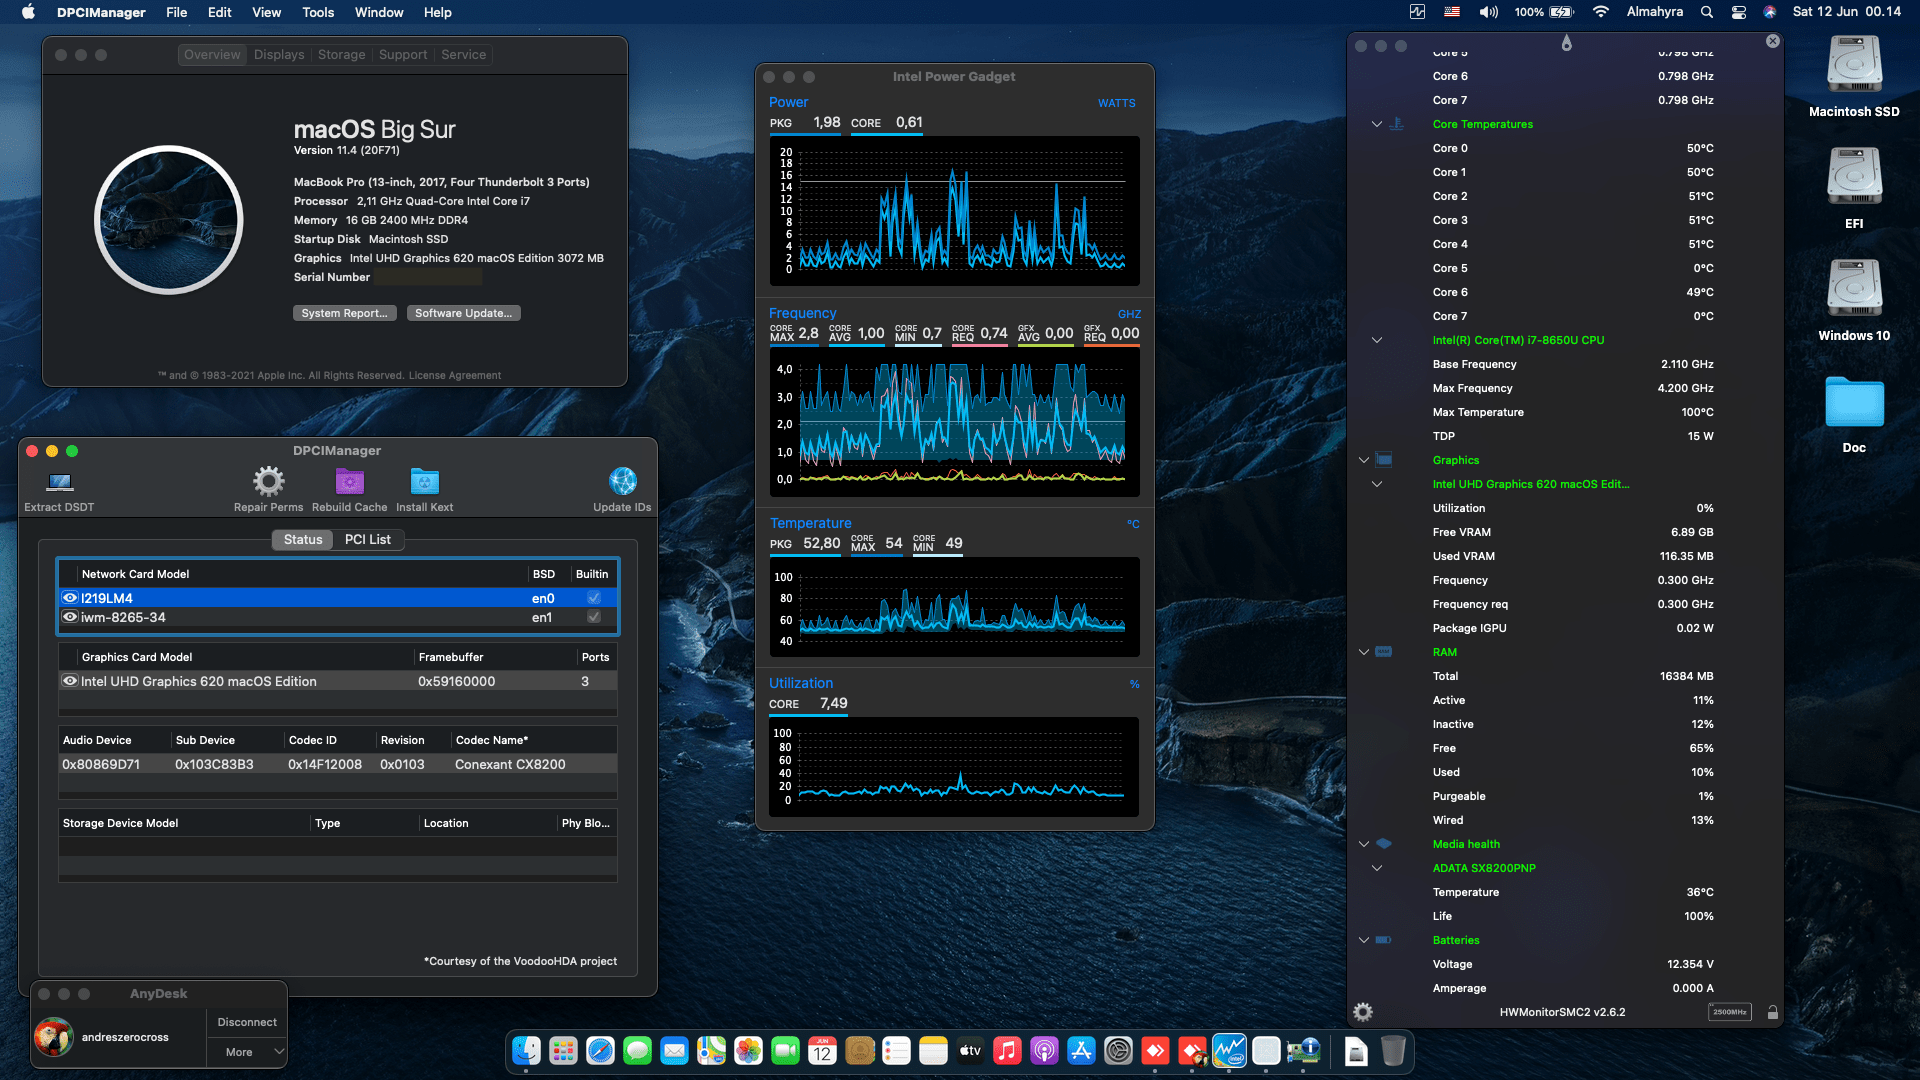This screenshot has width=1920, height=1080.
Task: Click the Update IDs globe icon
Action: click(622, 482)
